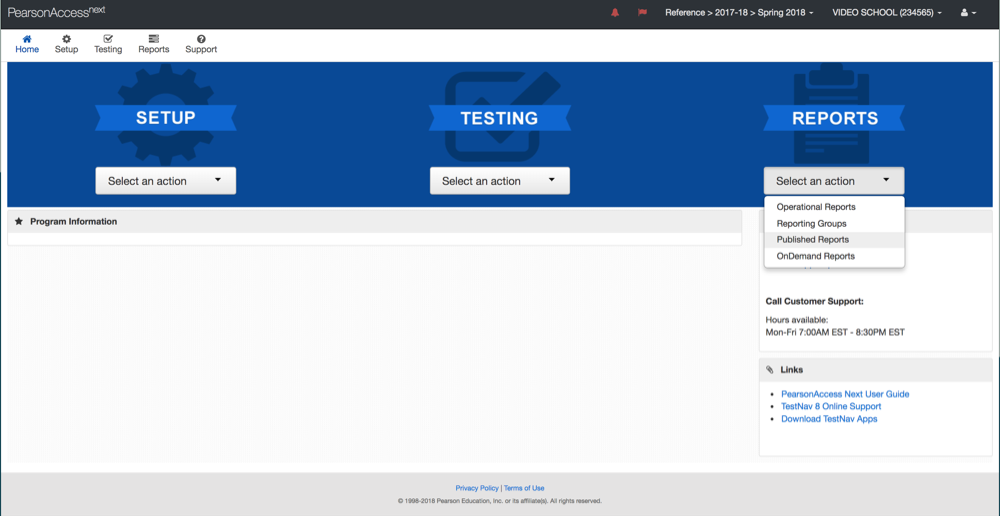Image resolution: width=1000 pixels, height=516 pixels.
Task: Click the Testing checkmark icon
Action: [x=108, y=40]
